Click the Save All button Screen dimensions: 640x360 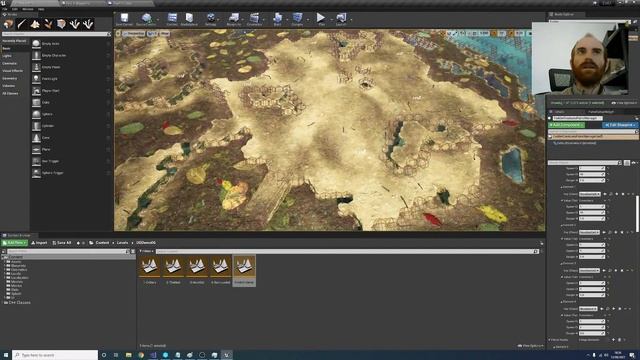point(62,243)
